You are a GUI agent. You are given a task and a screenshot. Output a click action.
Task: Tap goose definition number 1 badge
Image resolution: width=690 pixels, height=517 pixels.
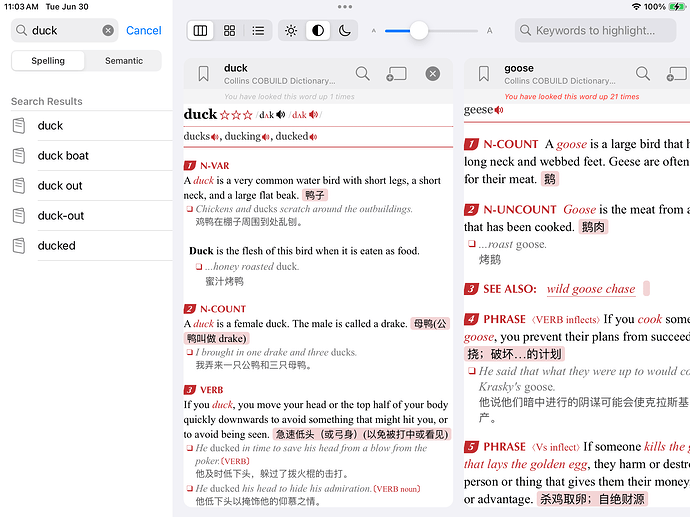[x=471, y=144]
